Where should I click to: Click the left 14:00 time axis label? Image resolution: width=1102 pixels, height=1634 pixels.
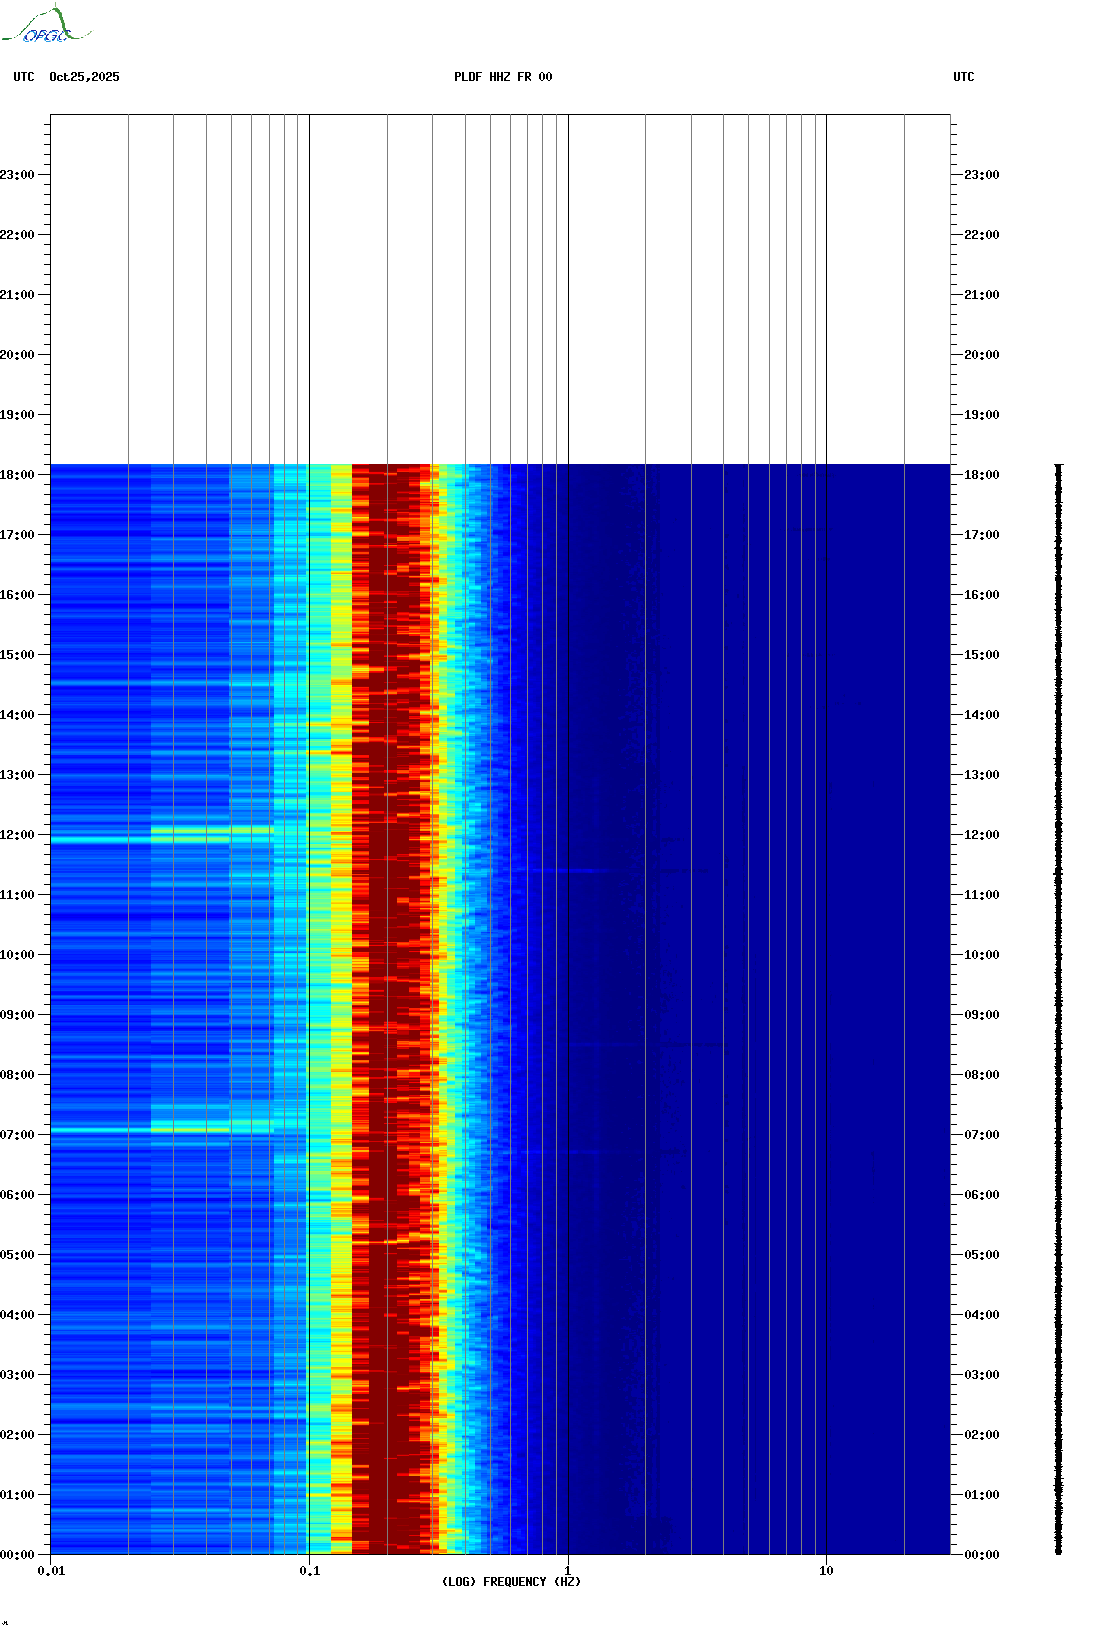(x=17, y=715)
